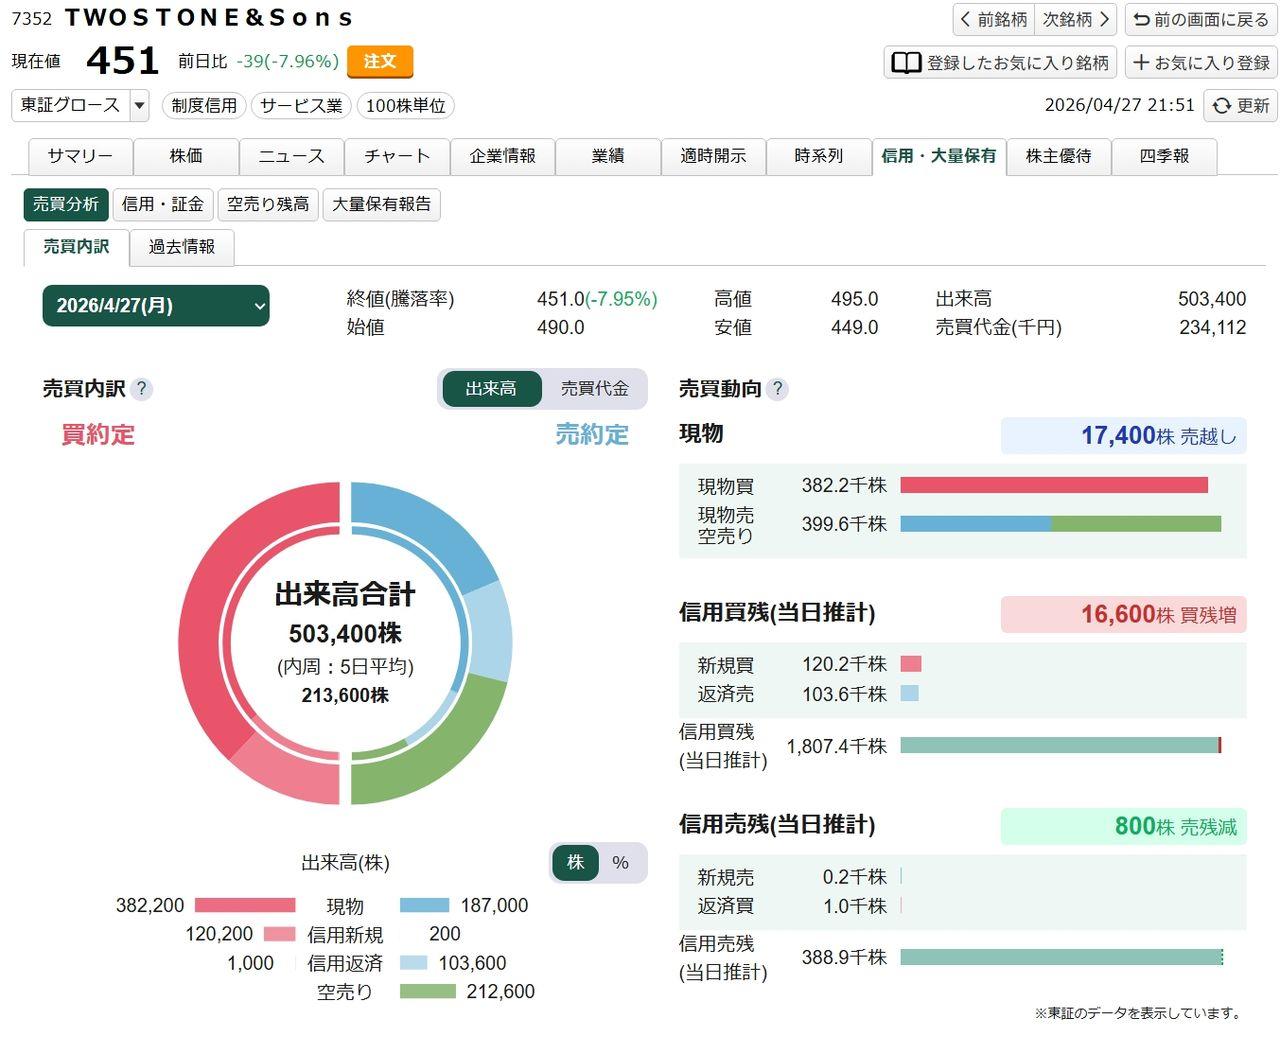Click the 信用売残 388.9千株 bar

1061,957
